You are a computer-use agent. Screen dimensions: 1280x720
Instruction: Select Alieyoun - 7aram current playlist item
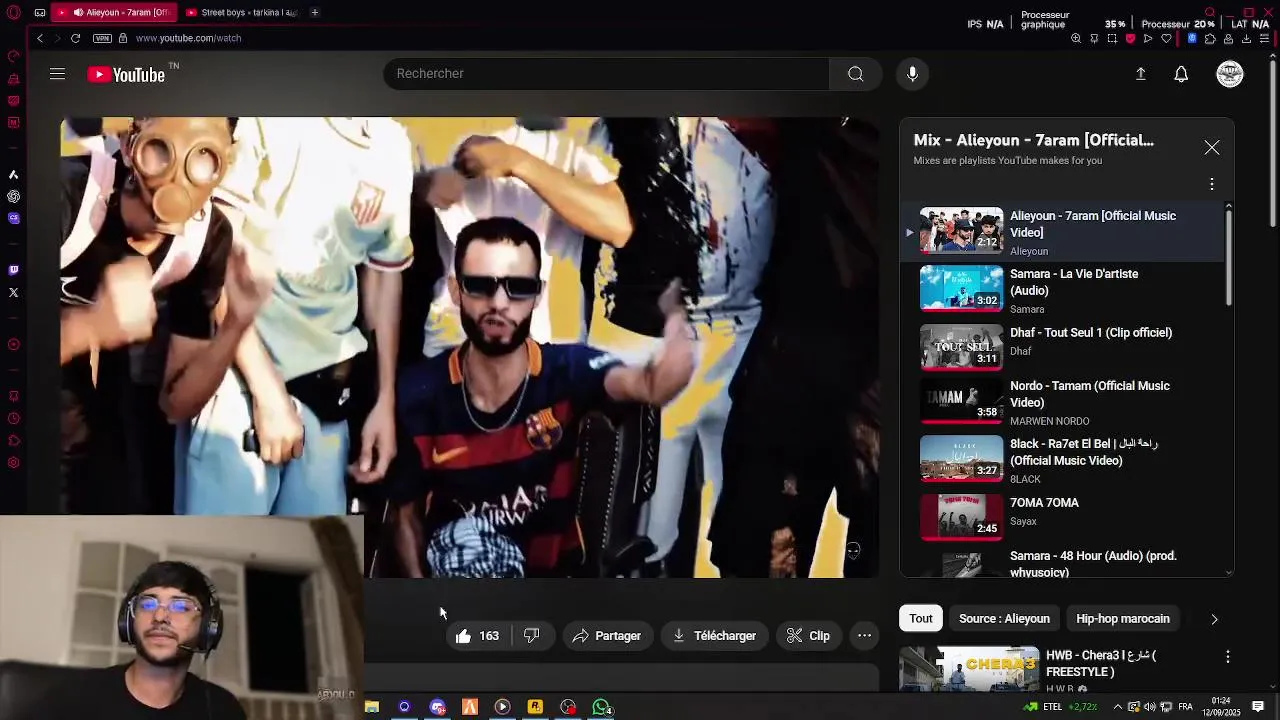1062,232
